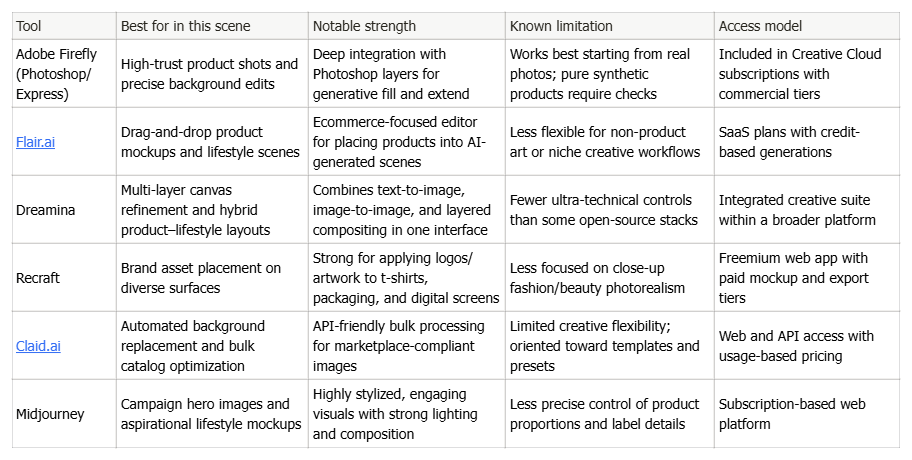Click the Known limitation column header
Screen dimensions: 912x460
pos(610,26)
